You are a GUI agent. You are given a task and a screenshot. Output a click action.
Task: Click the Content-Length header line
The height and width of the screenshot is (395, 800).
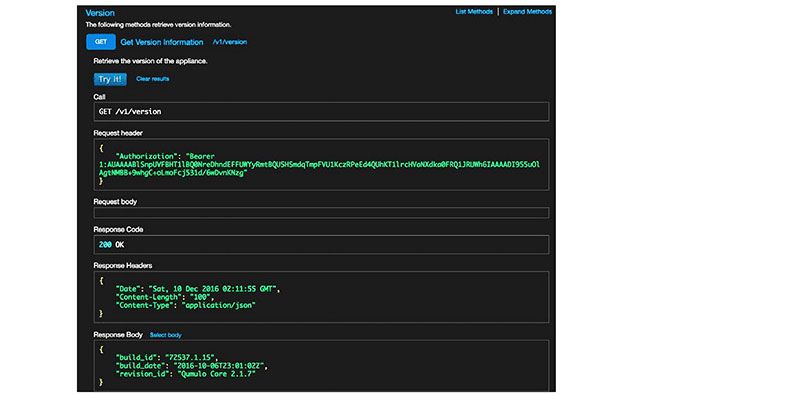point(165,297)
